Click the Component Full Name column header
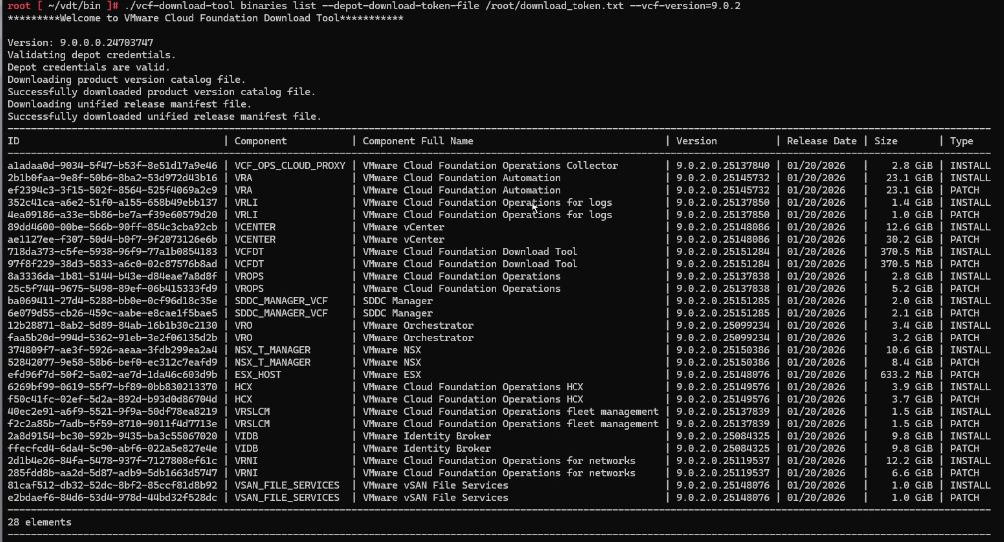1004x542 pixels. coord(417,141)
